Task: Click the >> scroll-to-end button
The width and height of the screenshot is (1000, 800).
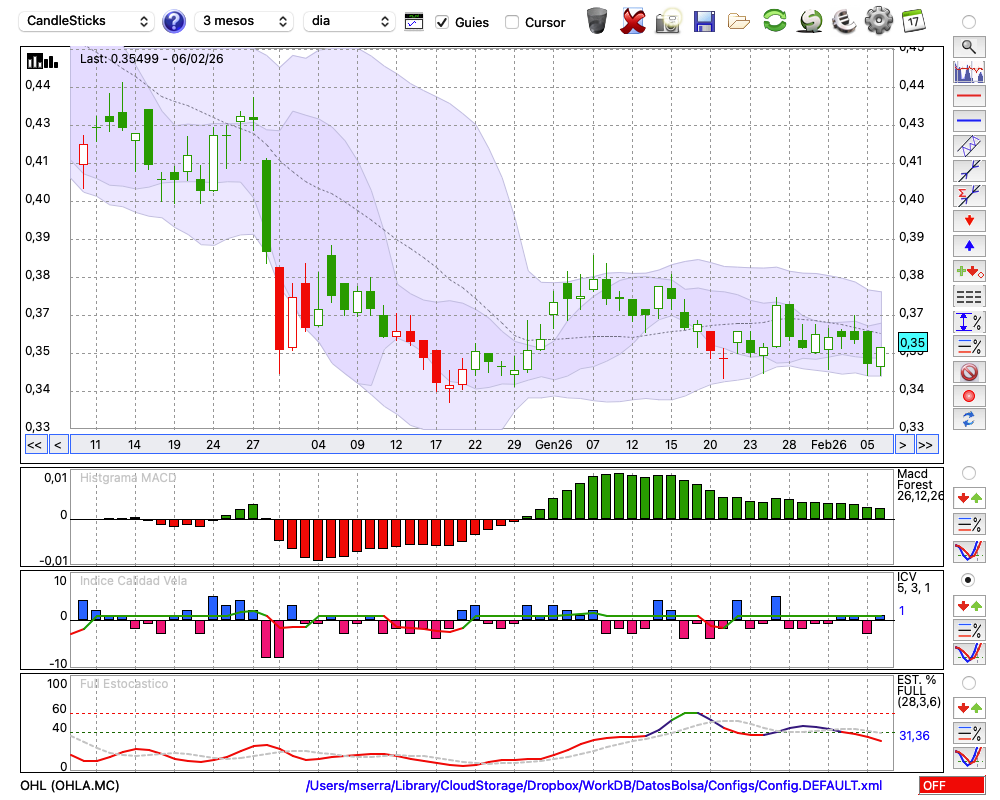Action: [926, 444]
